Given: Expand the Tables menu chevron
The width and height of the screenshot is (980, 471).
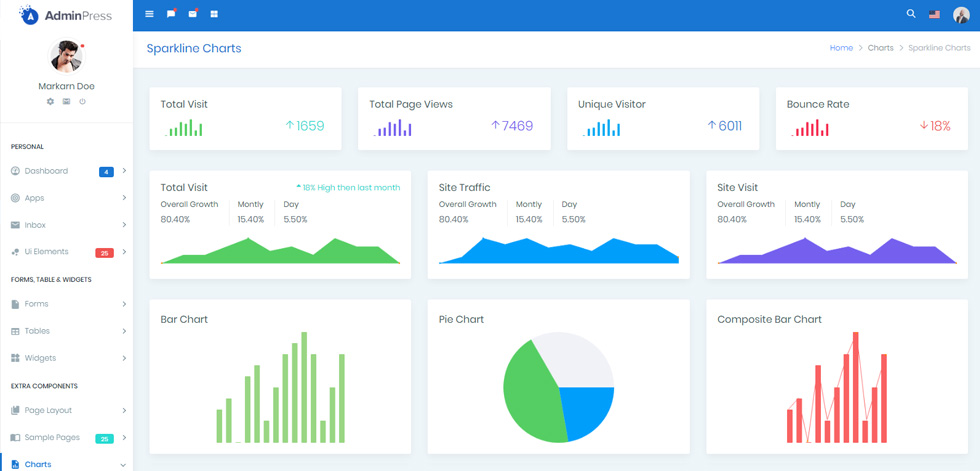Looking at the screenshot, I should pos(124,331).
